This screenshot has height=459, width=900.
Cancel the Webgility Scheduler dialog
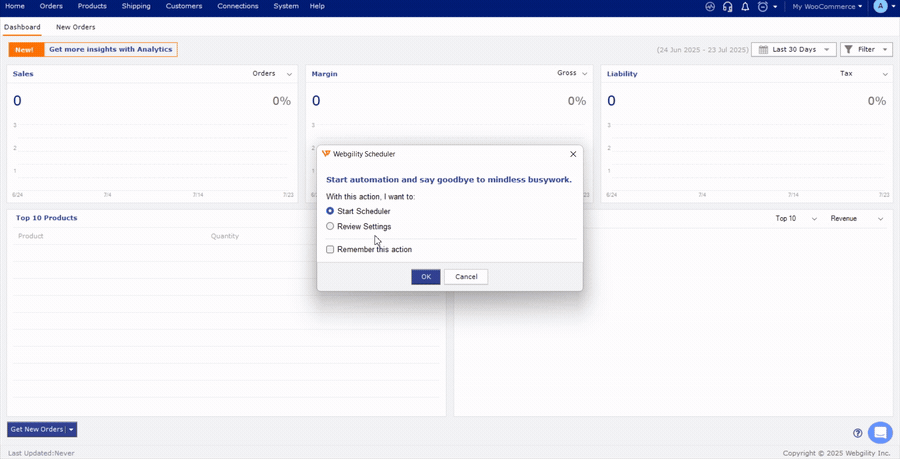[x=466, y=277]
